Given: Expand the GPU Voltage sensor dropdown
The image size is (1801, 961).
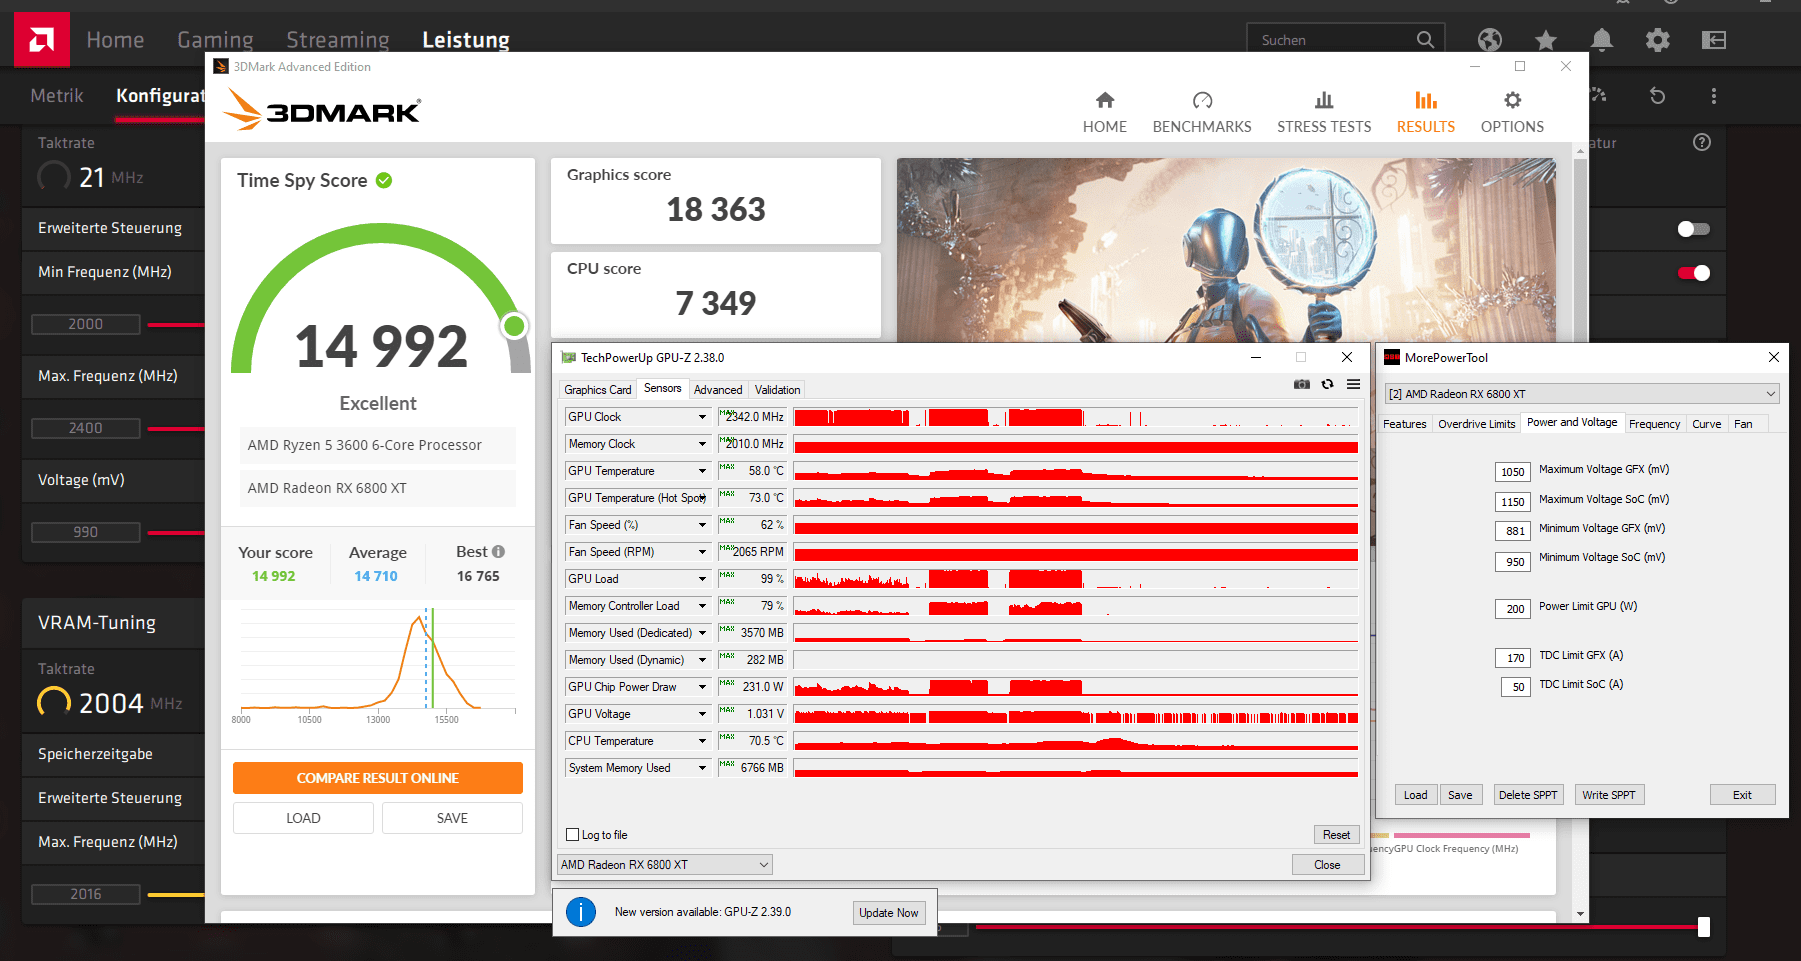Looking at the screenshot, I should tap(702, 714).
